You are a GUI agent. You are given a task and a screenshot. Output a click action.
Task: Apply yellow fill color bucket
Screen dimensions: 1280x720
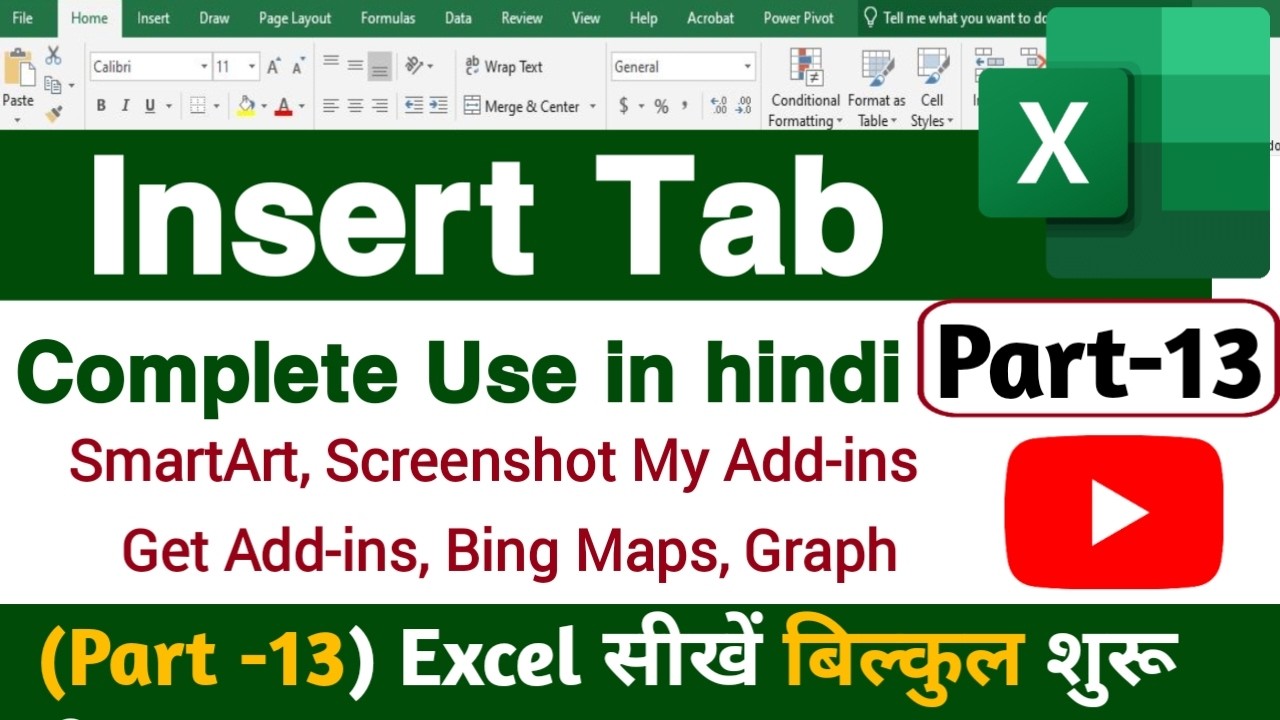pyautogui.click(x=246, y=106)
